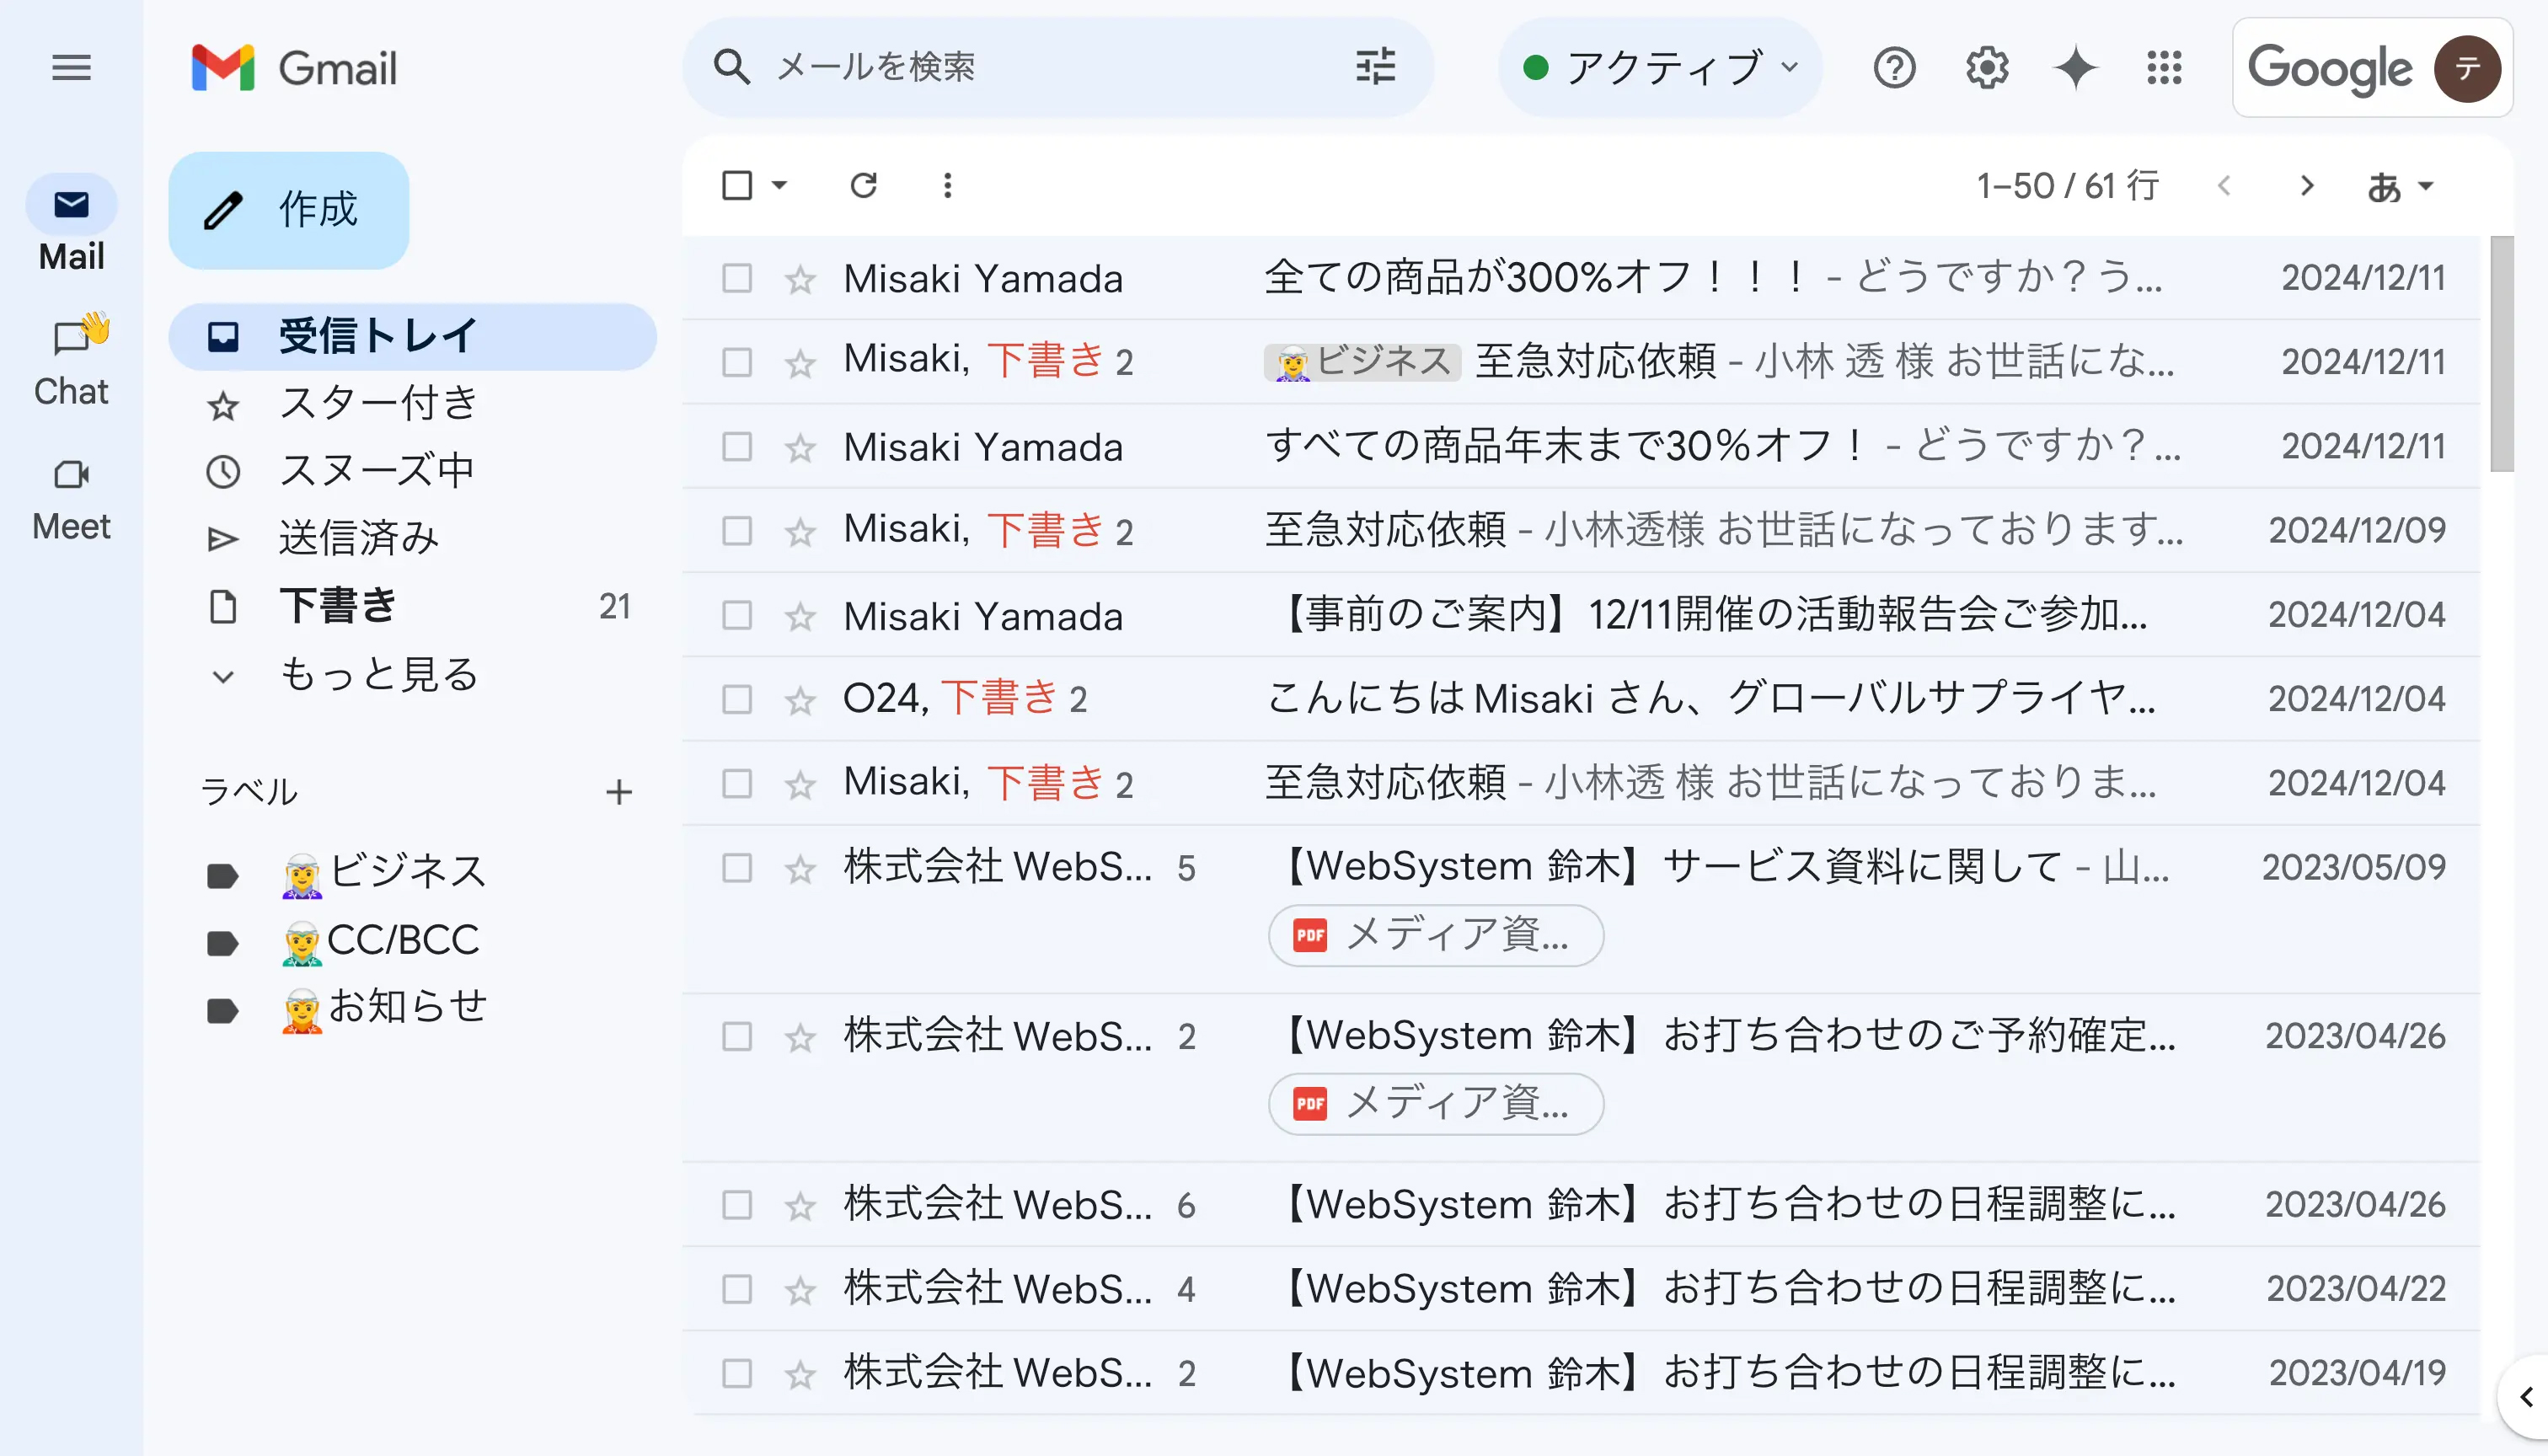
Task: Expand もっと見る in the sidebar
Action: pyautogui.click(x=378, y=675)
